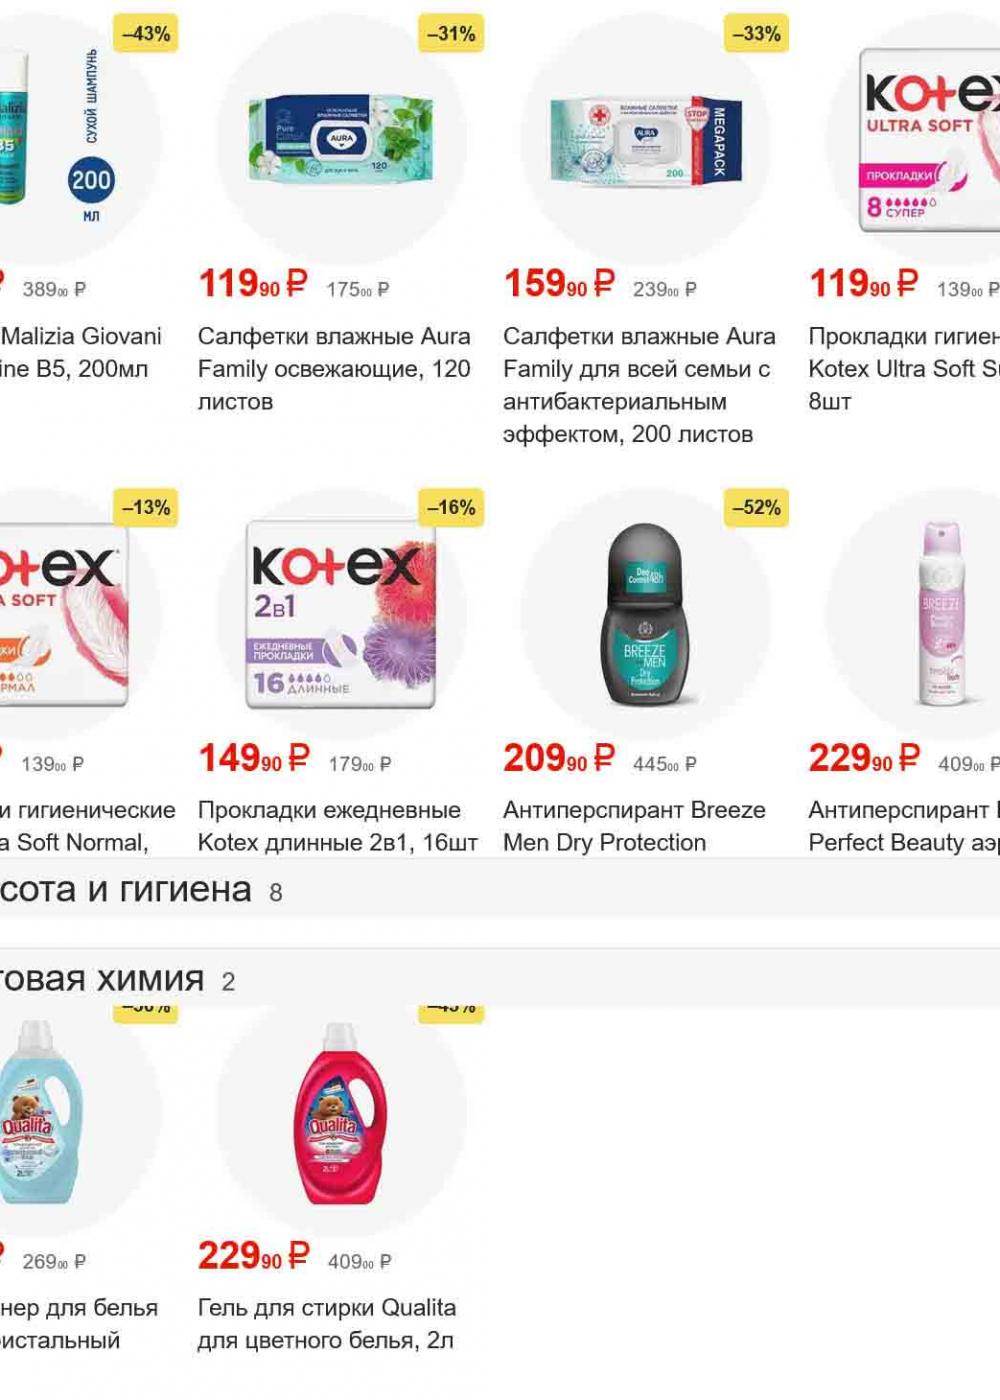This screenshot has height=1400, width=1000.
Task: Open link Прокладки ежедневные Kotex длинные 2в1
Action: 337,827
